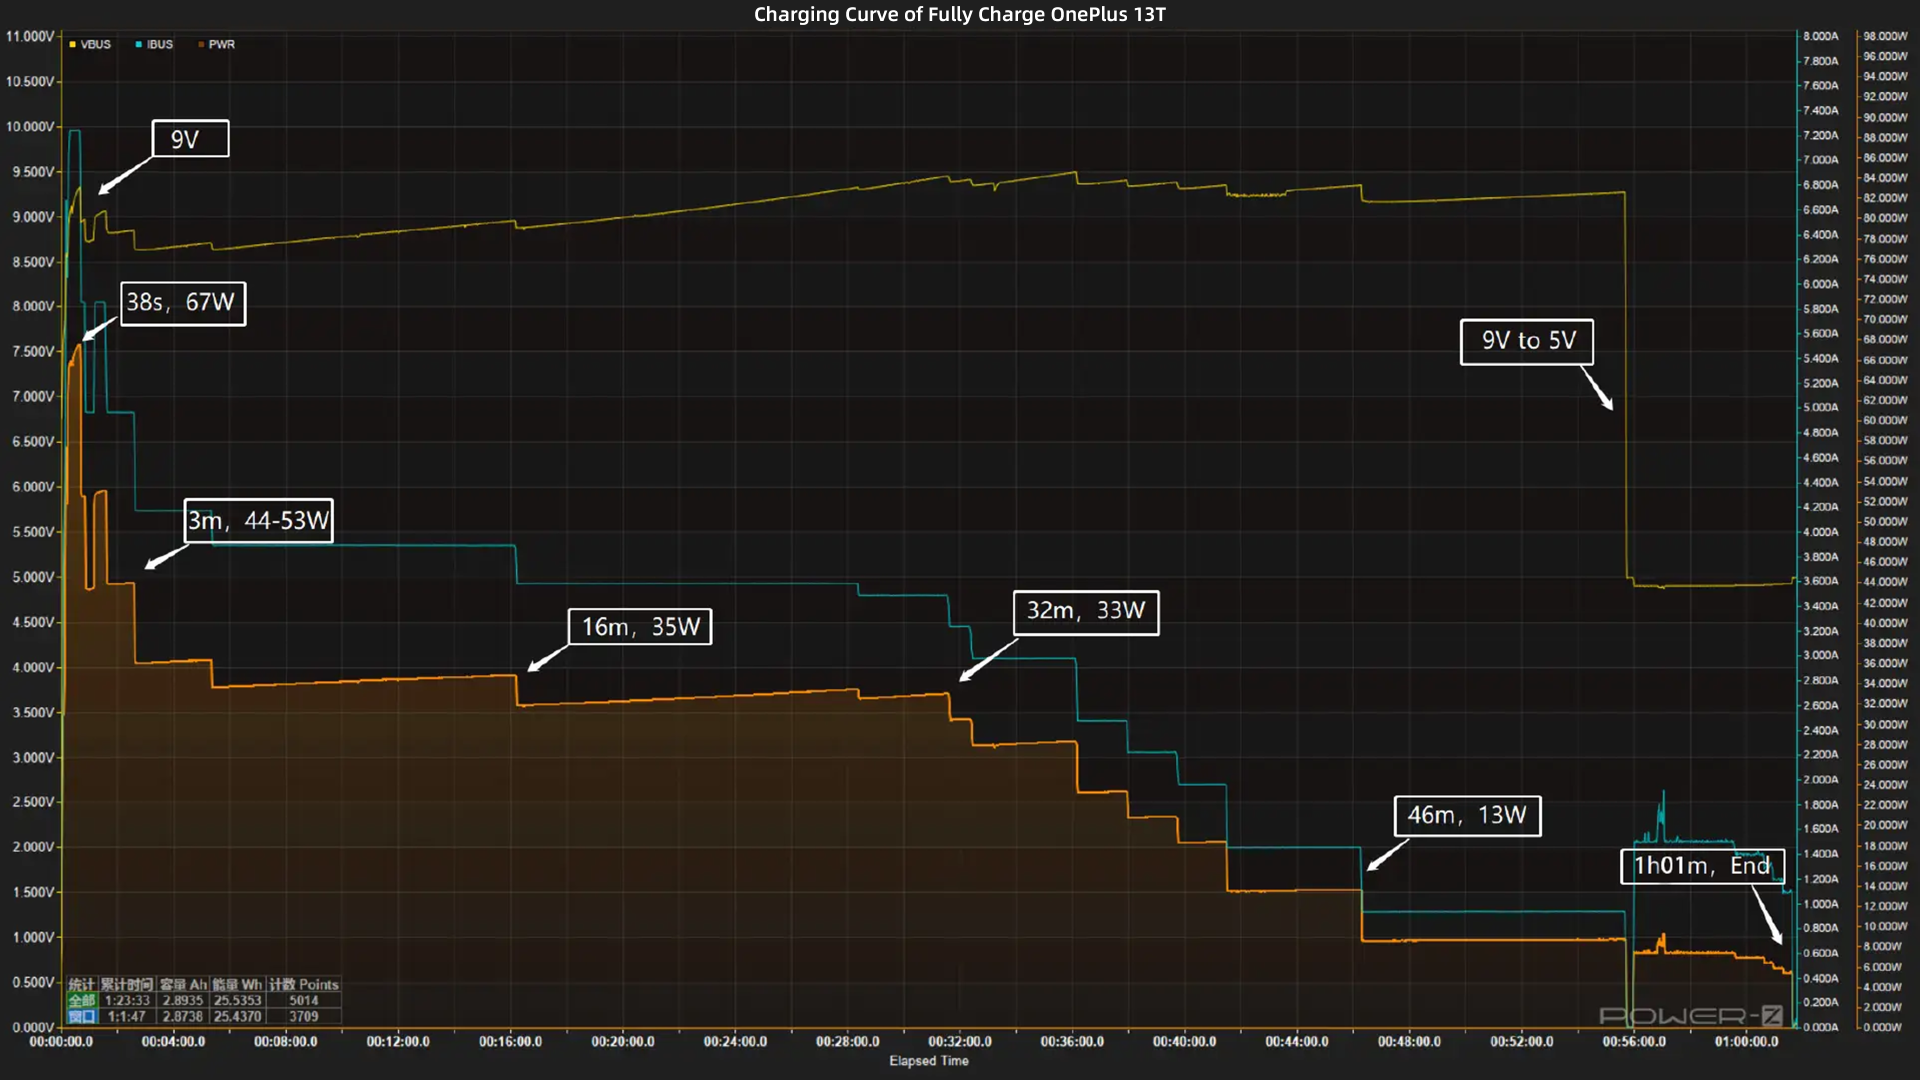Click the 'Elapsed Time' axis label
The height and width of the screenshot is (1080, 1920).
pyautogui.click(x=929, y=1061)
